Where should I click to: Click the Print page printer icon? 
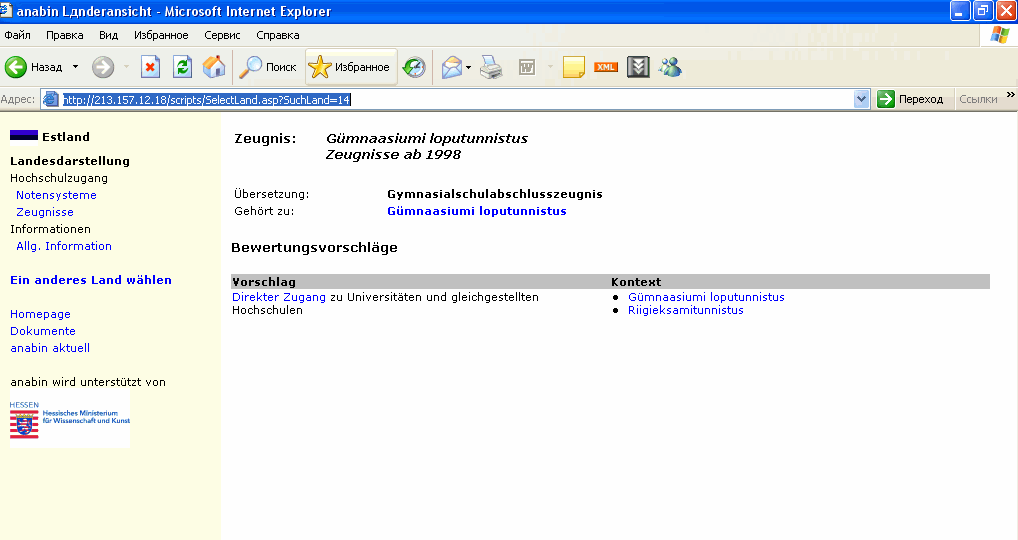[490, 67]
